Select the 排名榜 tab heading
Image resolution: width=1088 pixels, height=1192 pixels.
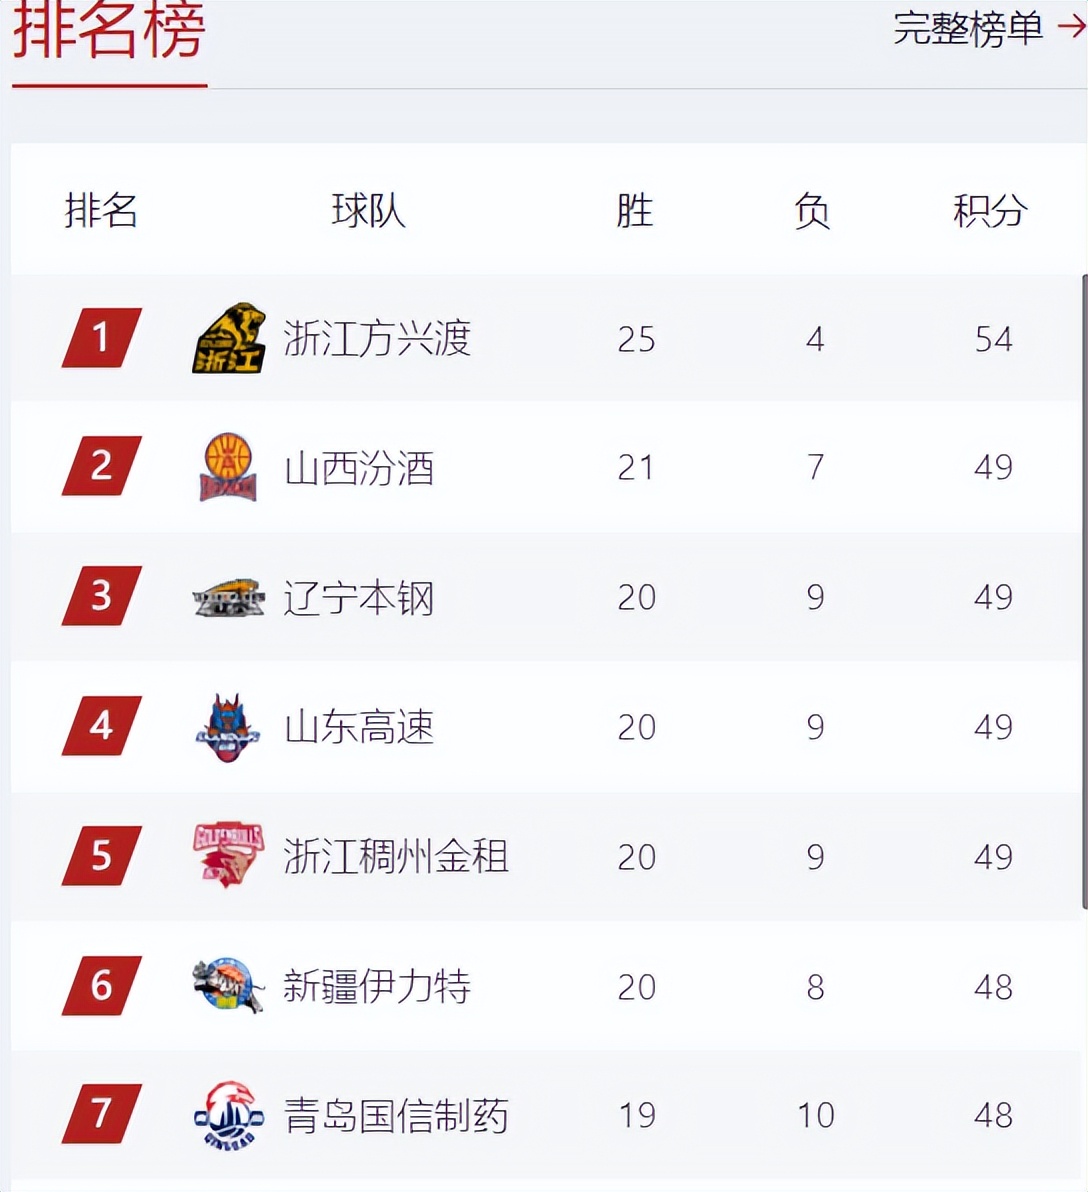tap(109, 30)
